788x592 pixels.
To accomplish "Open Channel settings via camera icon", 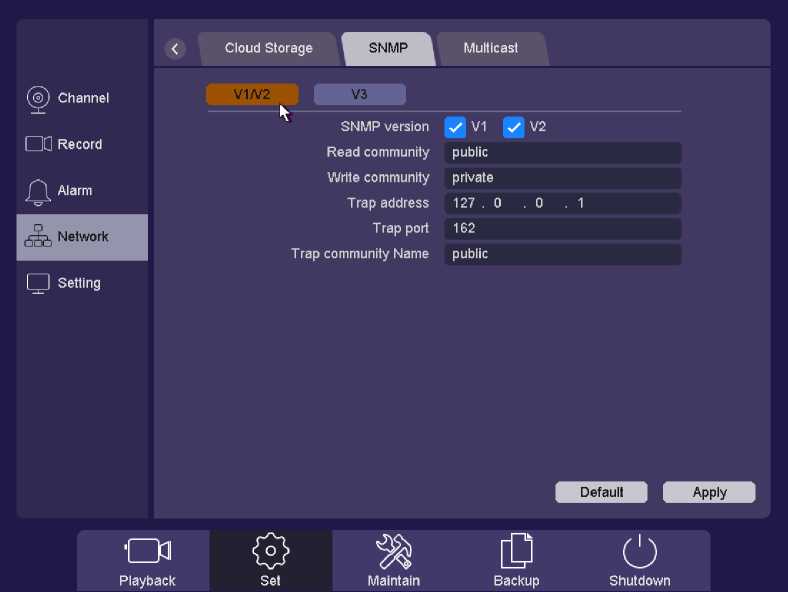I will pyautogui.click(x=39, y=98).
